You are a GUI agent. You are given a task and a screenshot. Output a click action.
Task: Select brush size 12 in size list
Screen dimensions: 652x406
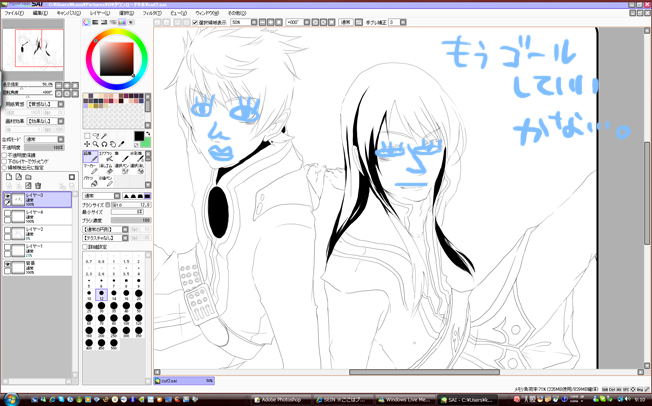[x=101, y=295]
